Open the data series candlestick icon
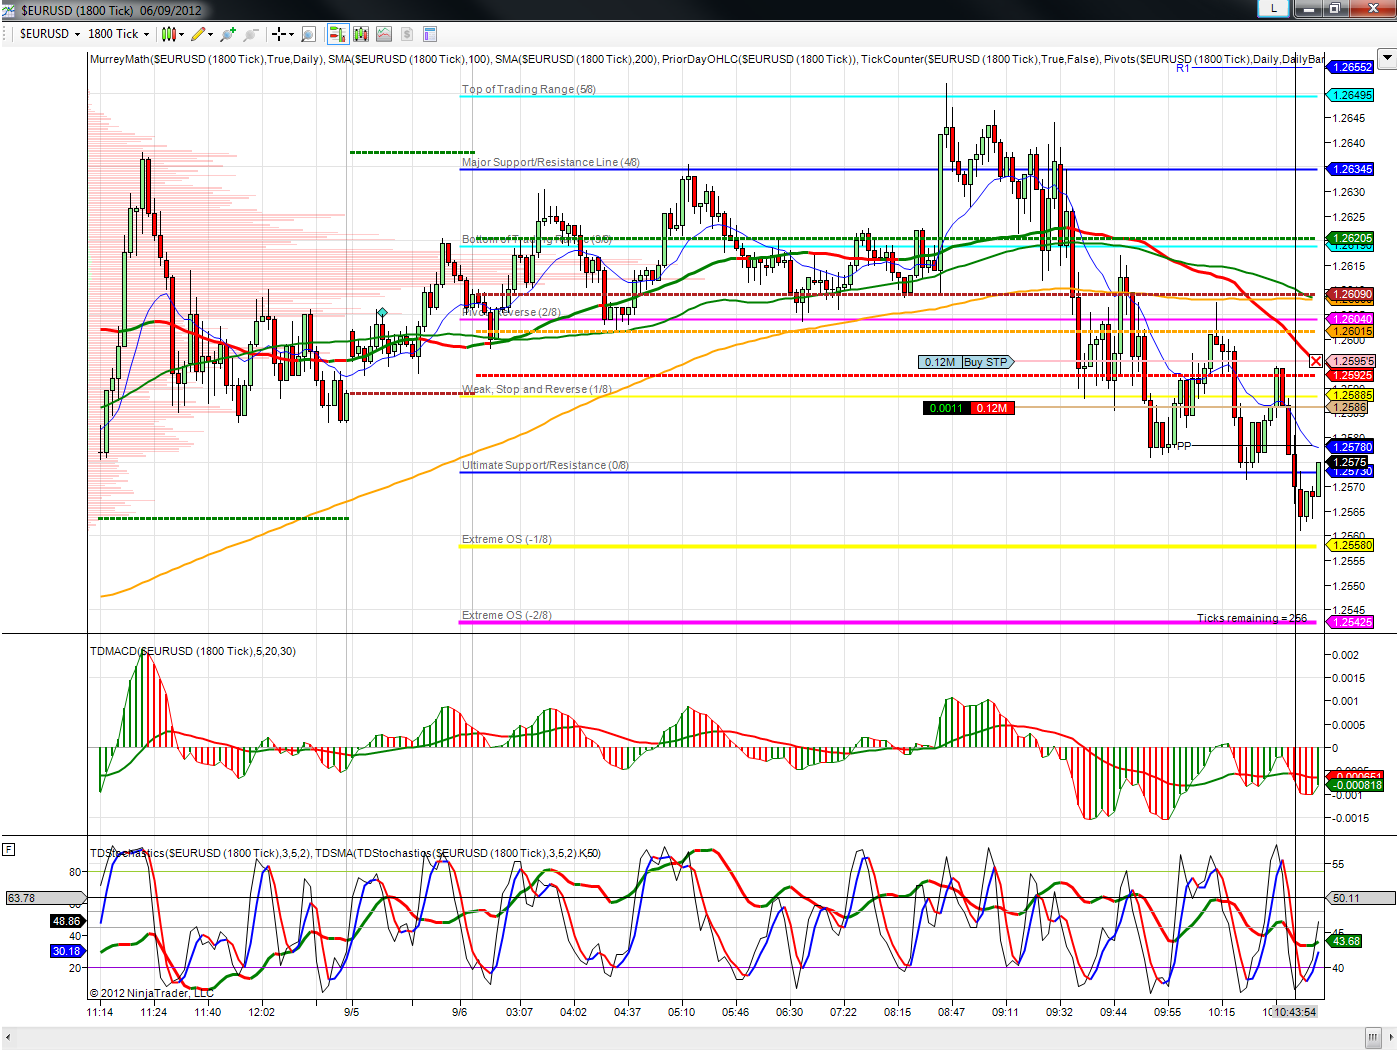Viewport: 1400px width, 1050px height. pos(361,34)
